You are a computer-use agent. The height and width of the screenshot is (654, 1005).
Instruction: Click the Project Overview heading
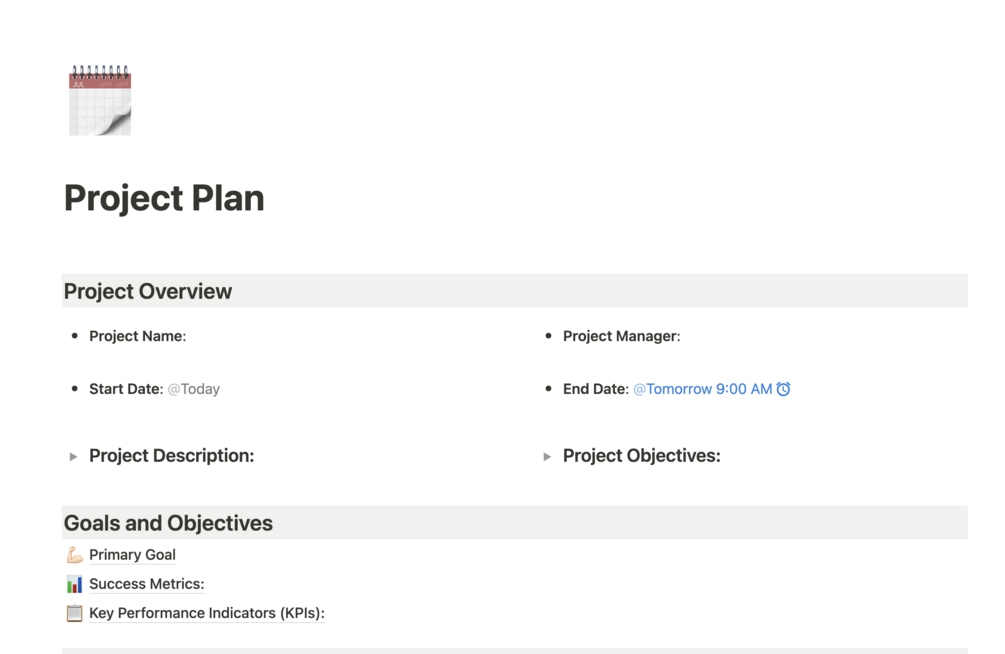pyautogui.click(x=148, y=291)
